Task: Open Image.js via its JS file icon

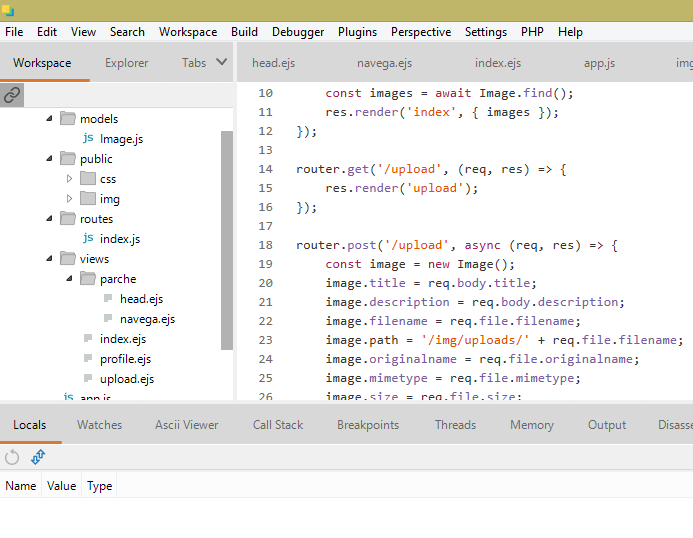Action: point(88,139)
